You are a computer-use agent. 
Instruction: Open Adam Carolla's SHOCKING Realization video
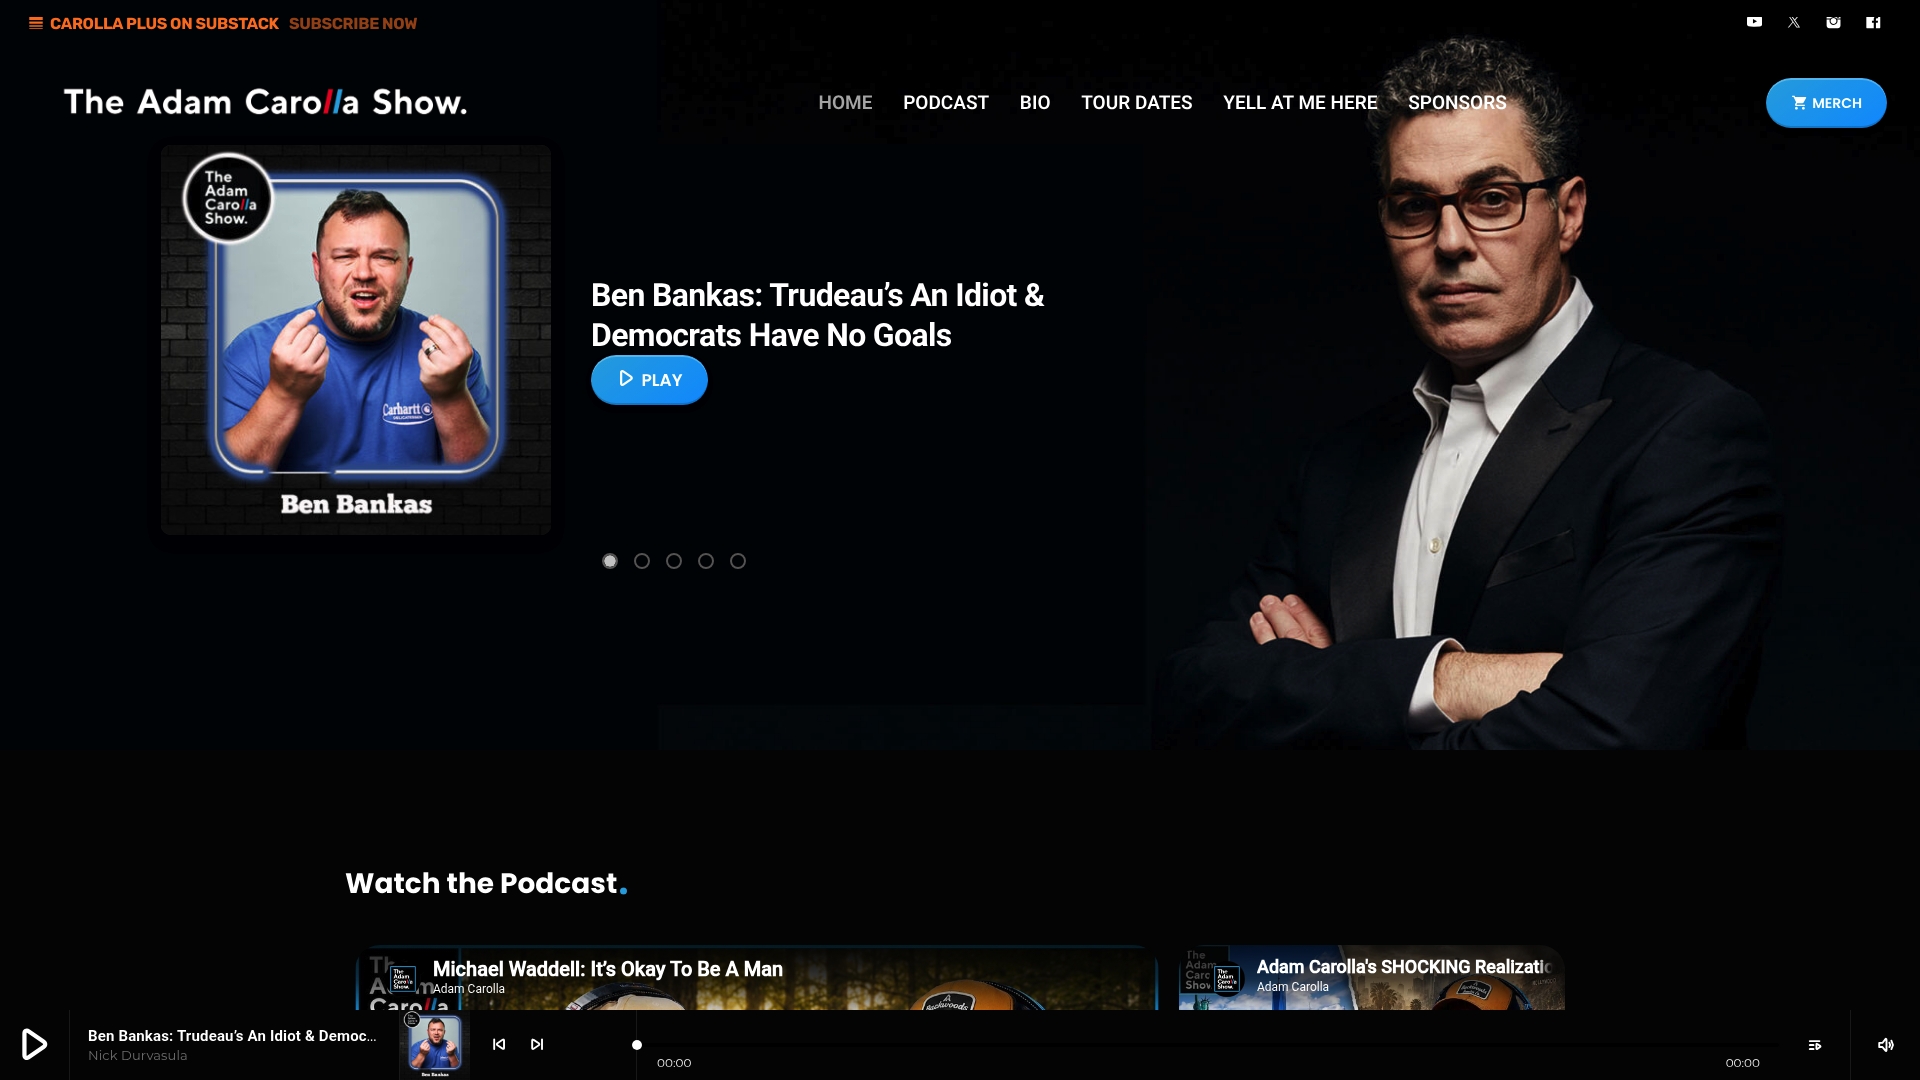1372,978
